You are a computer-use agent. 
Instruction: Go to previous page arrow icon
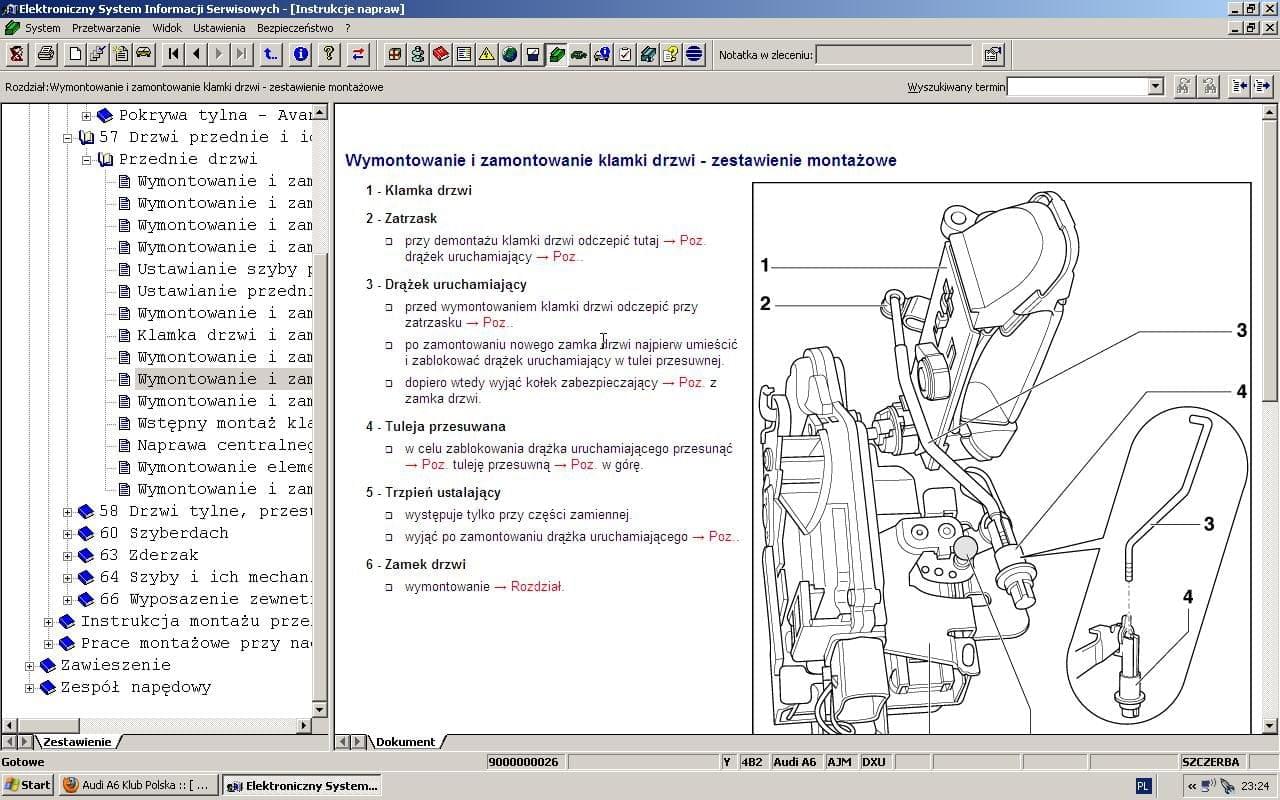coord(196,54)
